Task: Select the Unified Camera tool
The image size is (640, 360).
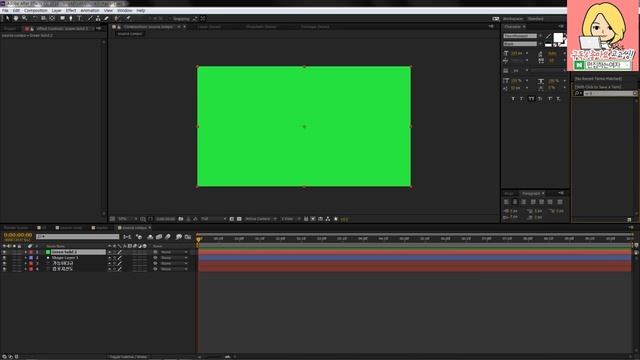Action: coord(43,18)
